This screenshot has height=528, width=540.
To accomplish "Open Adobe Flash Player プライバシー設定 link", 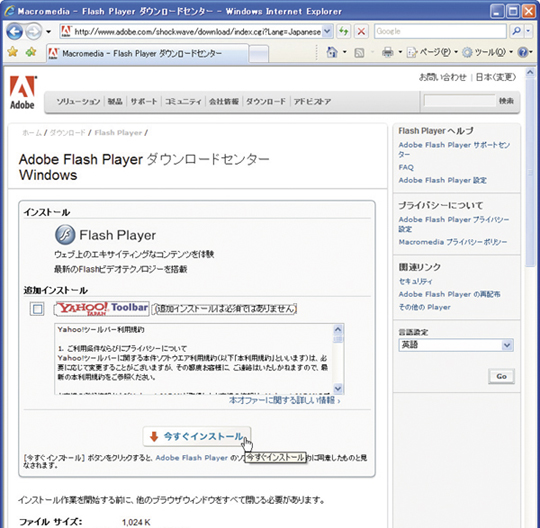I will click(x=454, y=224).
